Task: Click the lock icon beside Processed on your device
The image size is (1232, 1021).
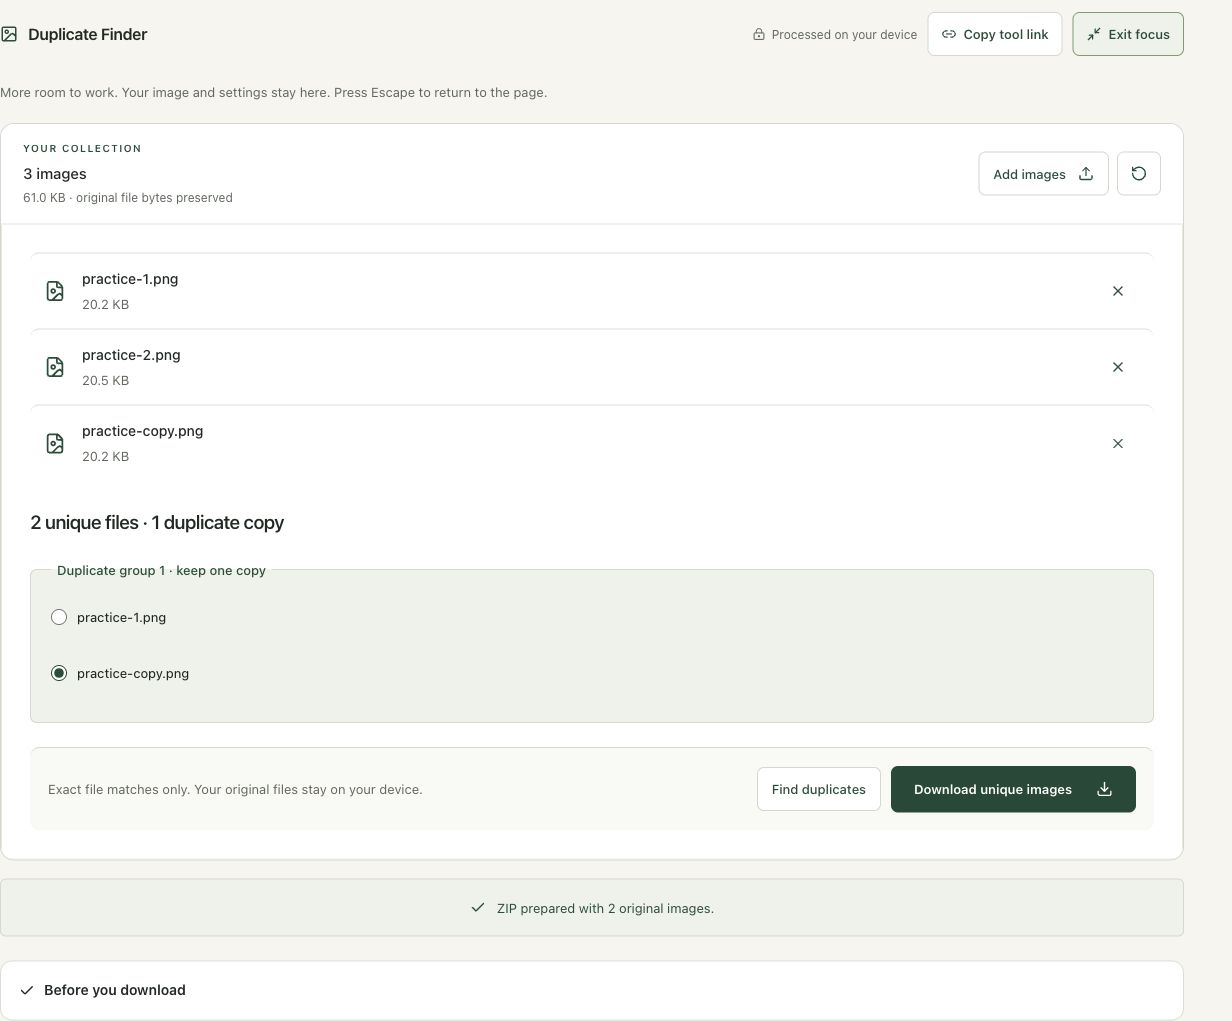Action: 759,34
